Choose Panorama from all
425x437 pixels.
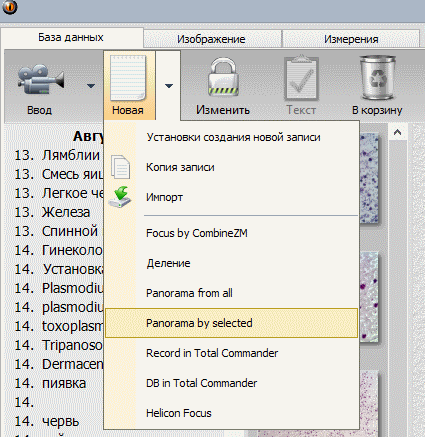pyautogui.click(x=231, y=293)
